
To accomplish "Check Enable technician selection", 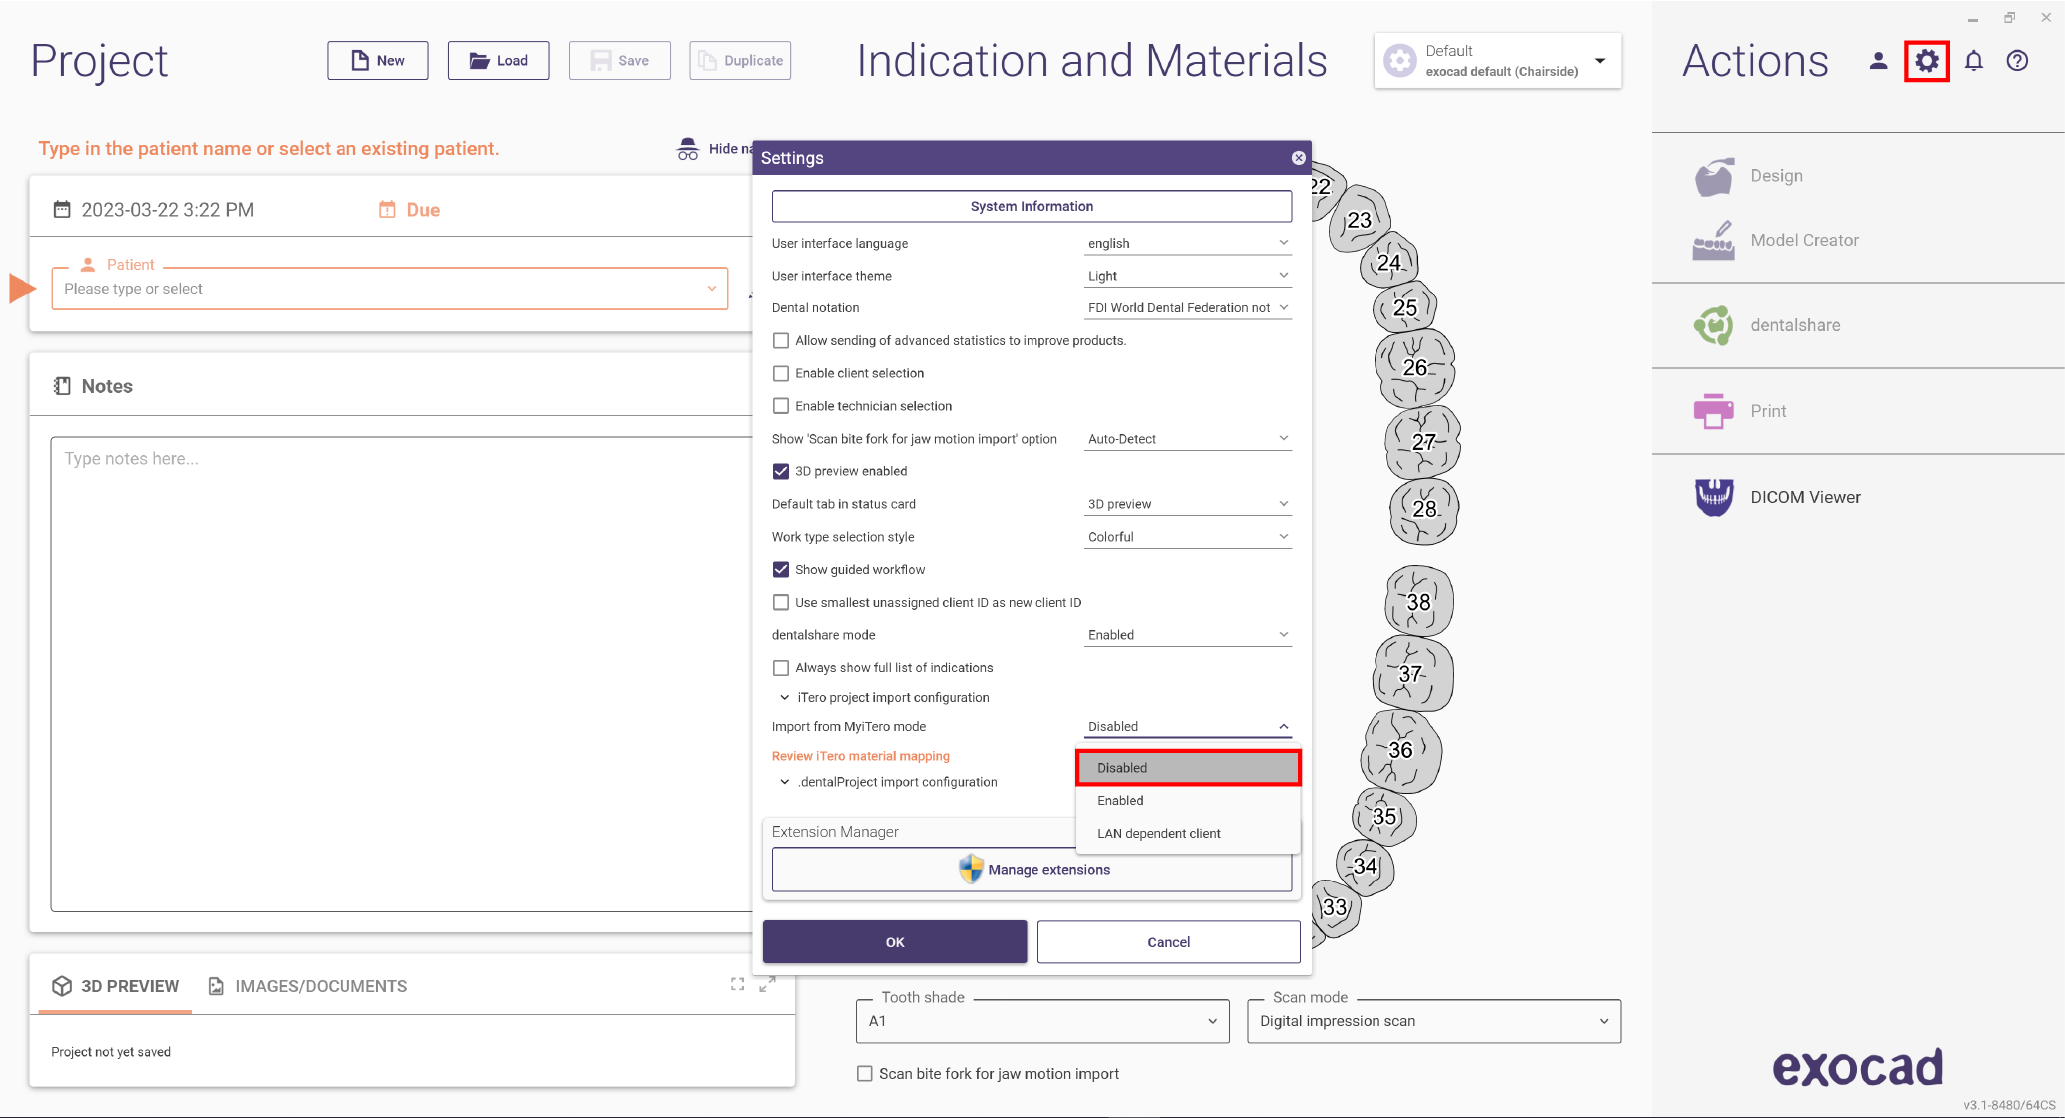I will tap(781, 406).
